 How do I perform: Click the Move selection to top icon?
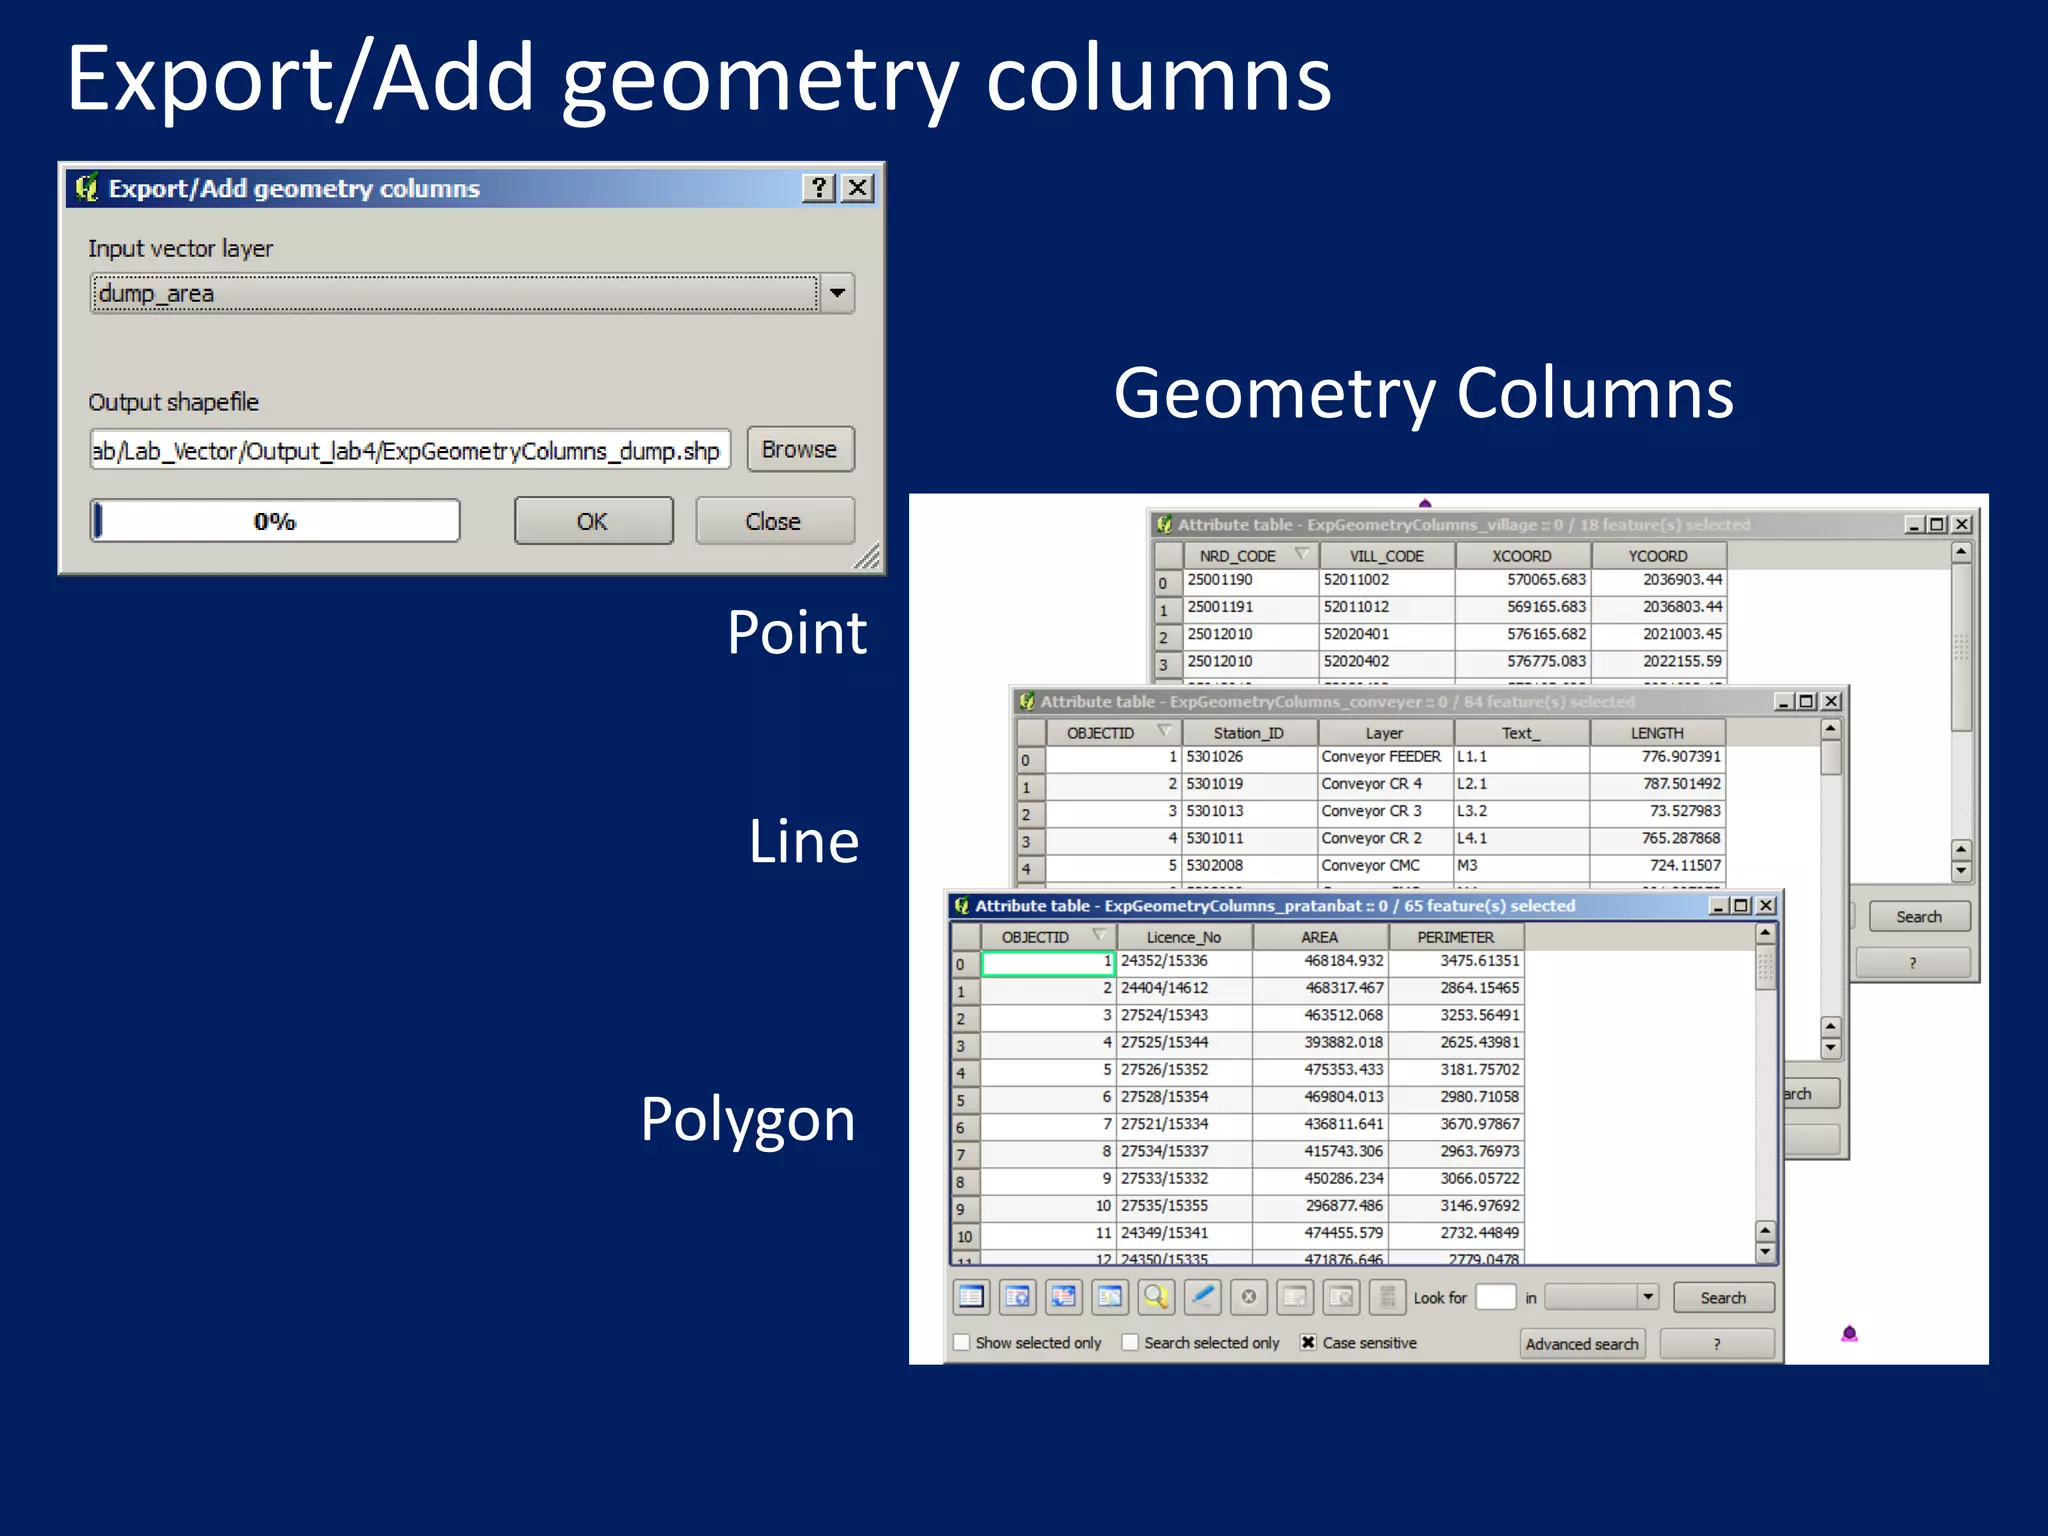[x=1017, y=1297]
